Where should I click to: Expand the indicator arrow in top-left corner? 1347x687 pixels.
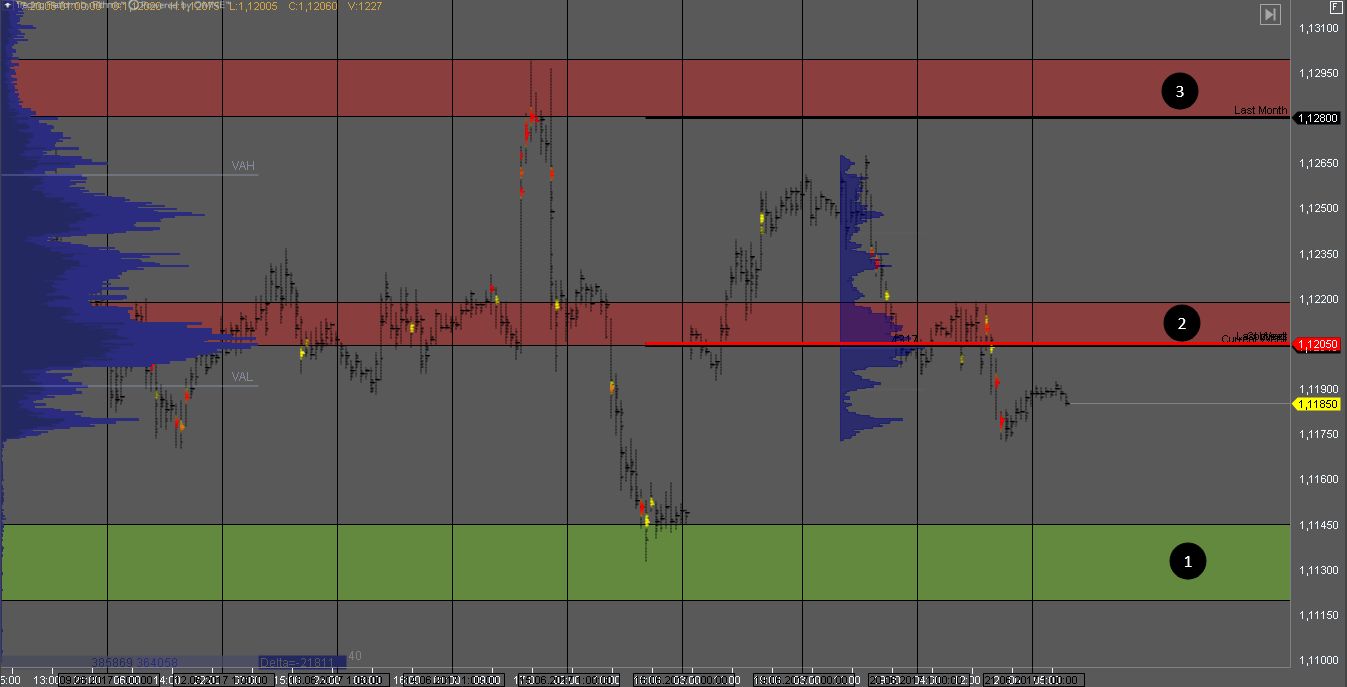click(9, 6)
